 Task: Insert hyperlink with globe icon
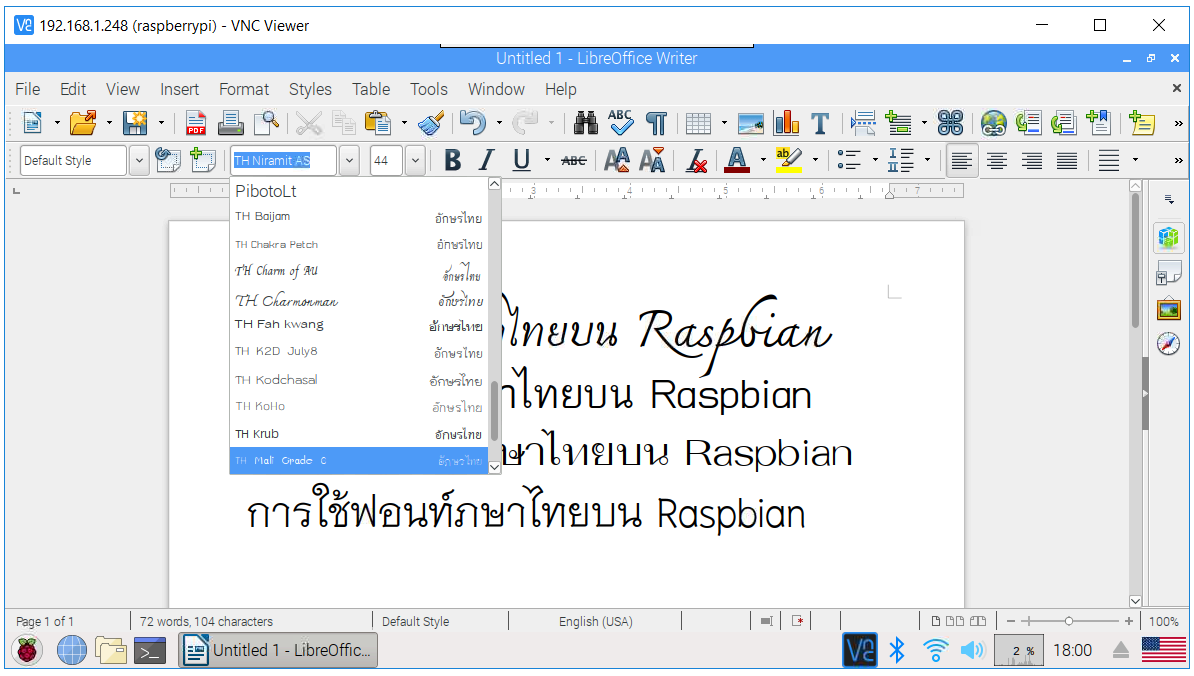coord(994,123)
